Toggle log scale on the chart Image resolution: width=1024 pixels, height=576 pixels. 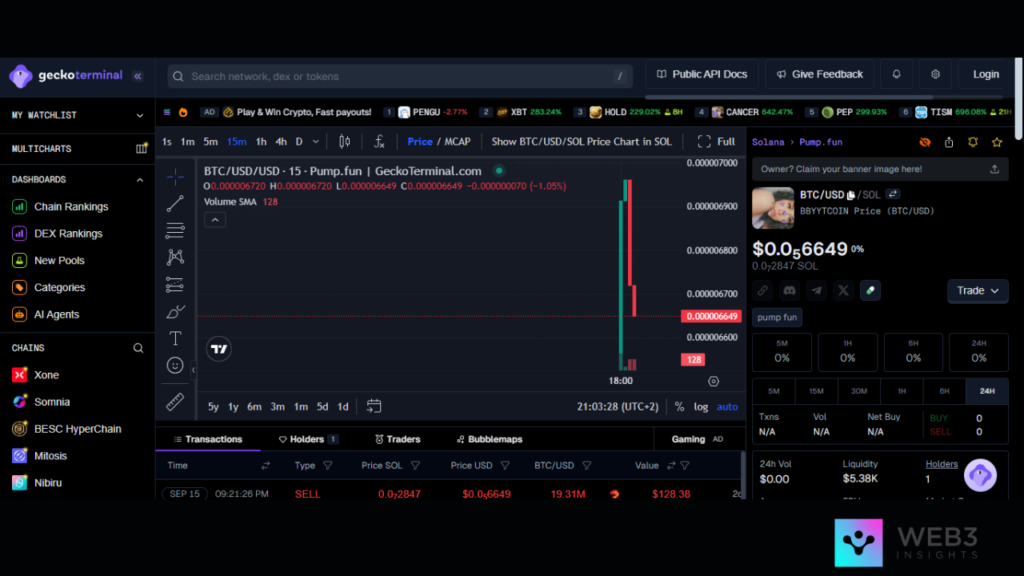tap(701, 406)
